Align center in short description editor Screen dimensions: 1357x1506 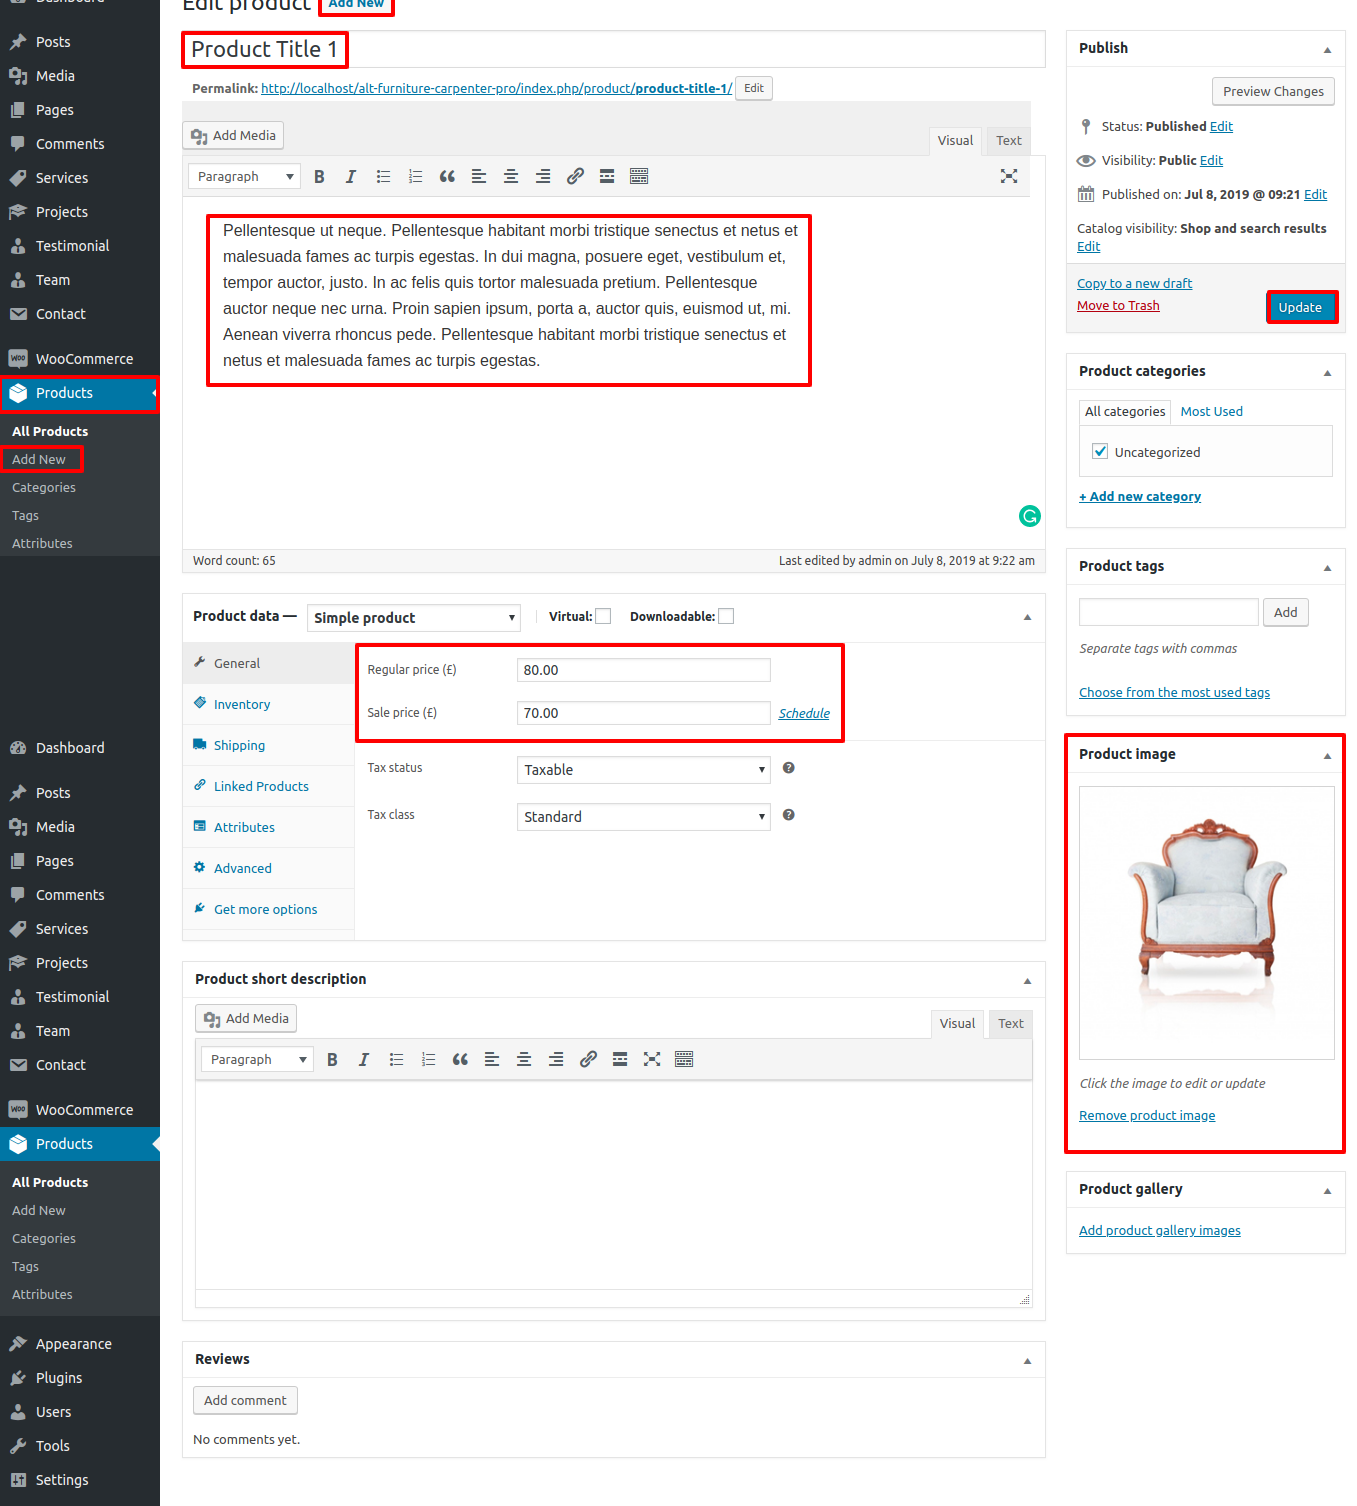click(524, 1060)
